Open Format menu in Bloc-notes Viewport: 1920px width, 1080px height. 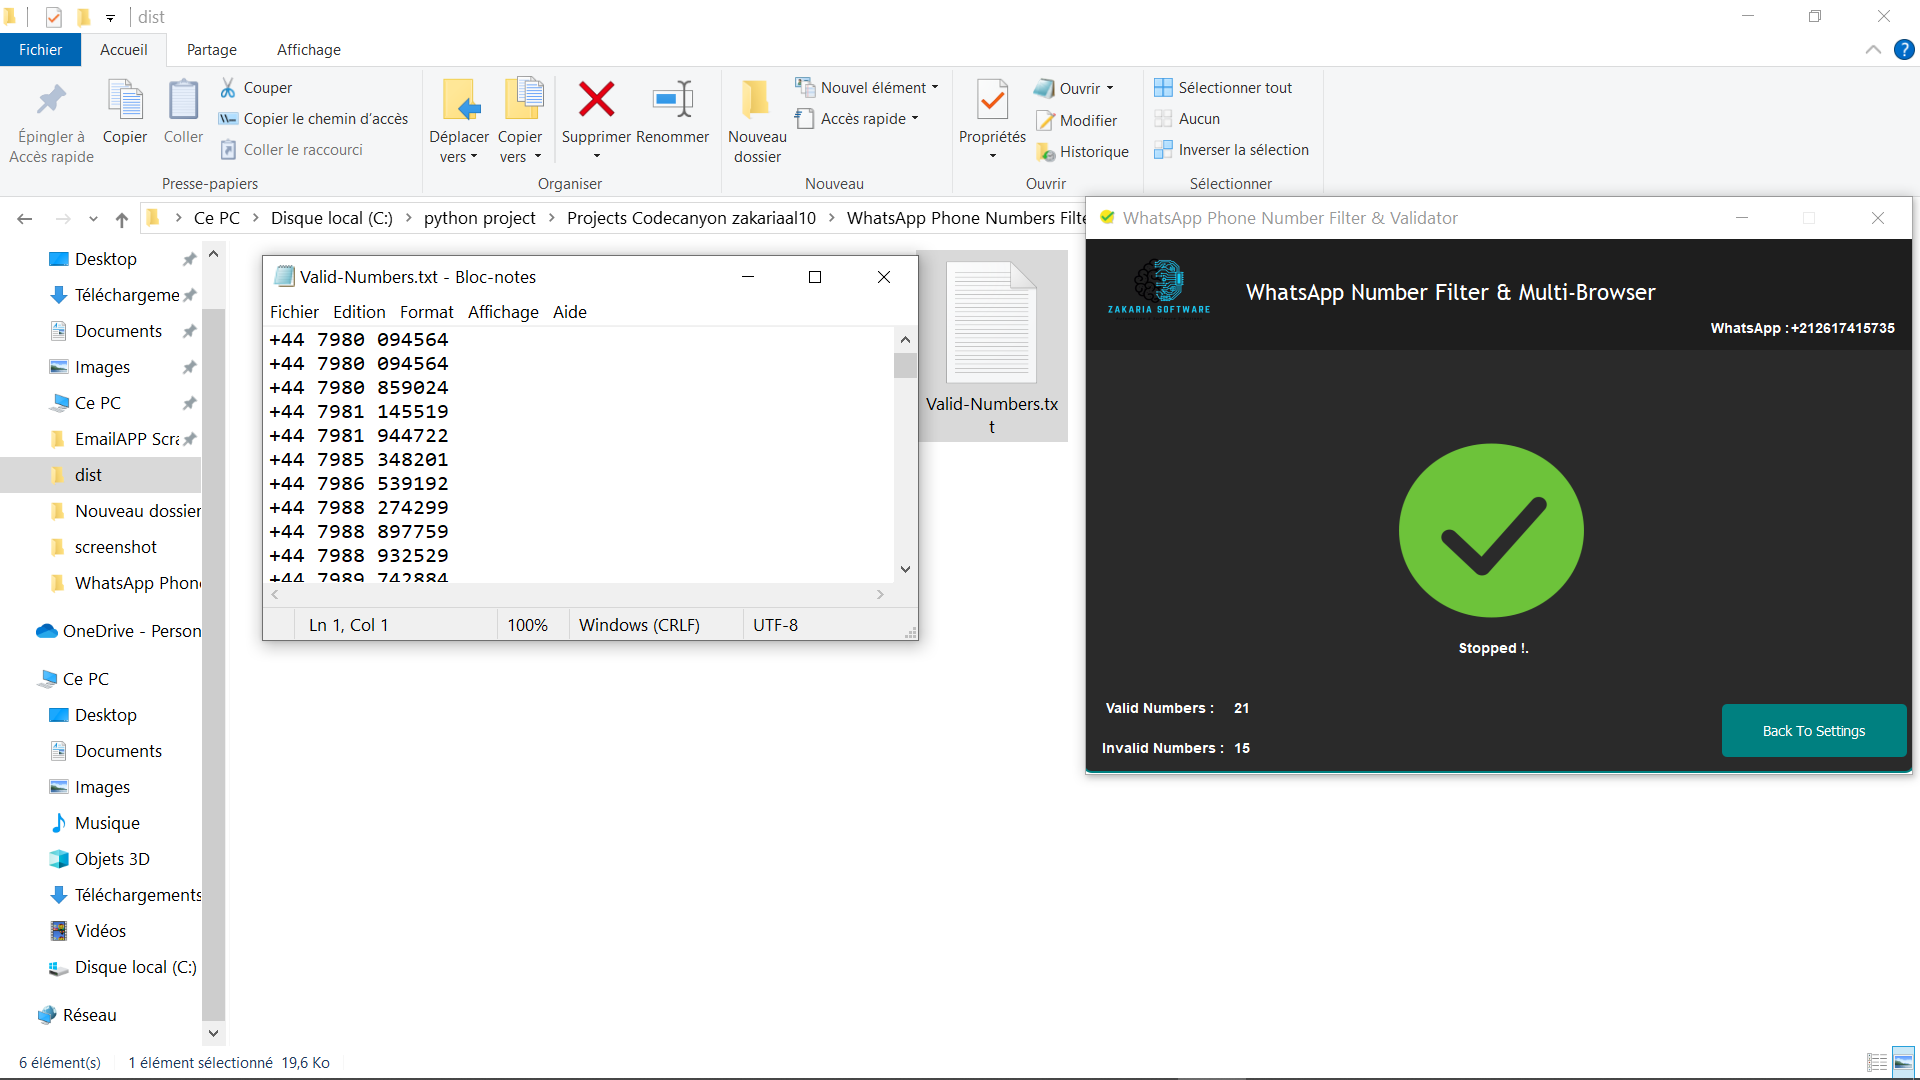(426, 312)
